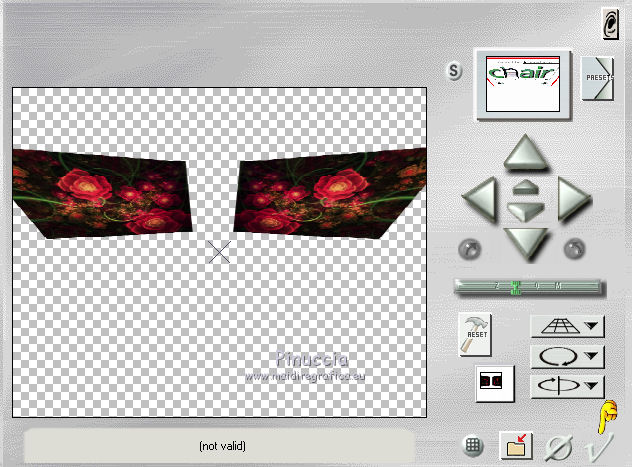Click the black image display mode button
The width and height of the screenshot is (632, 467).
pos(494,383)
